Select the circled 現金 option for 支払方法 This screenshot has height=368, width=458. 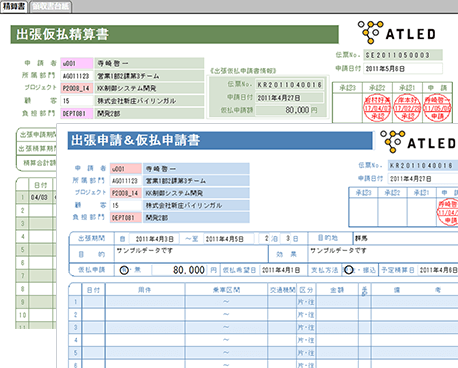coord(348,270)
